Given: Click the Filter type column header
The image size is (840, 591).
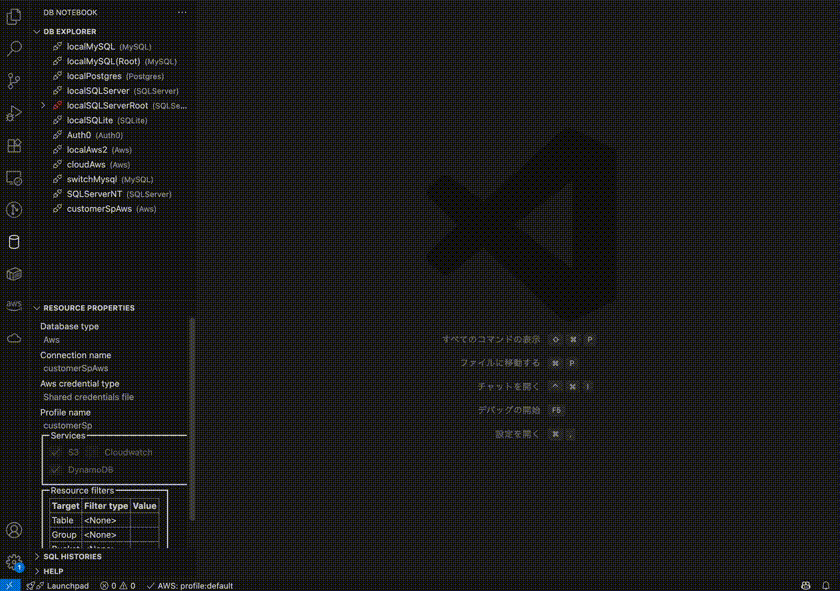Looking at the screenshot, I should click(106, 506).
